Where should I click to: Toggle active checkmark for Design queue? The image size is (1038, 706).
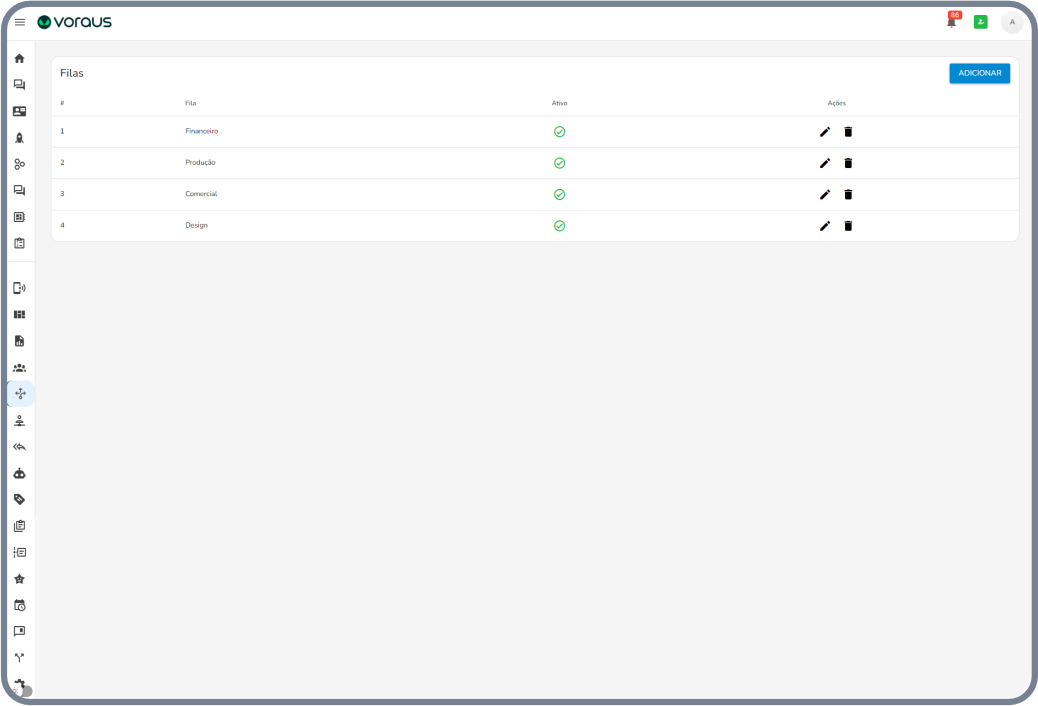coord(559,226)
